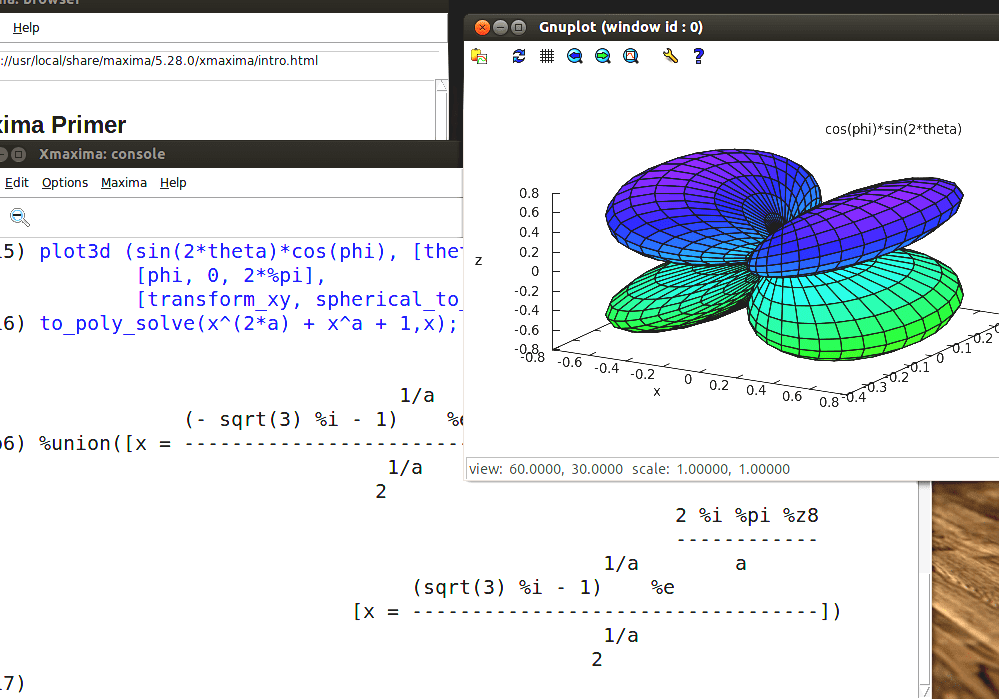Copy the plot to the clipboard
The image size is (999, 699).
478,56
